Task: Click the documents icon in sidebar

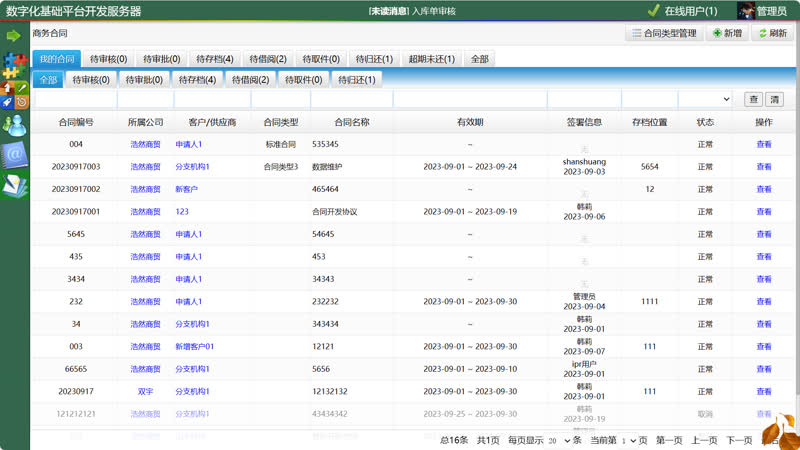Action: tap(14, 185)
